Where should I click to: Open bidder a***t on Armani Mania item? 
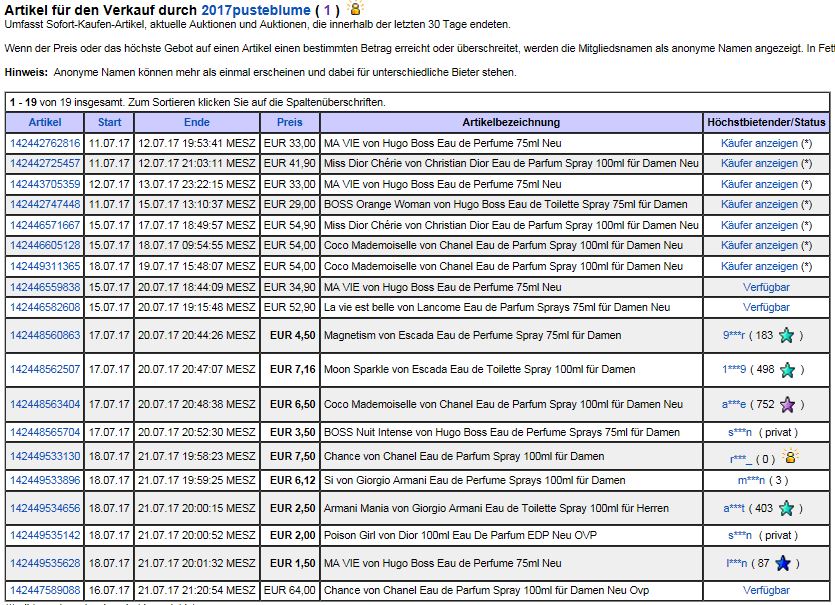(734, 508)
